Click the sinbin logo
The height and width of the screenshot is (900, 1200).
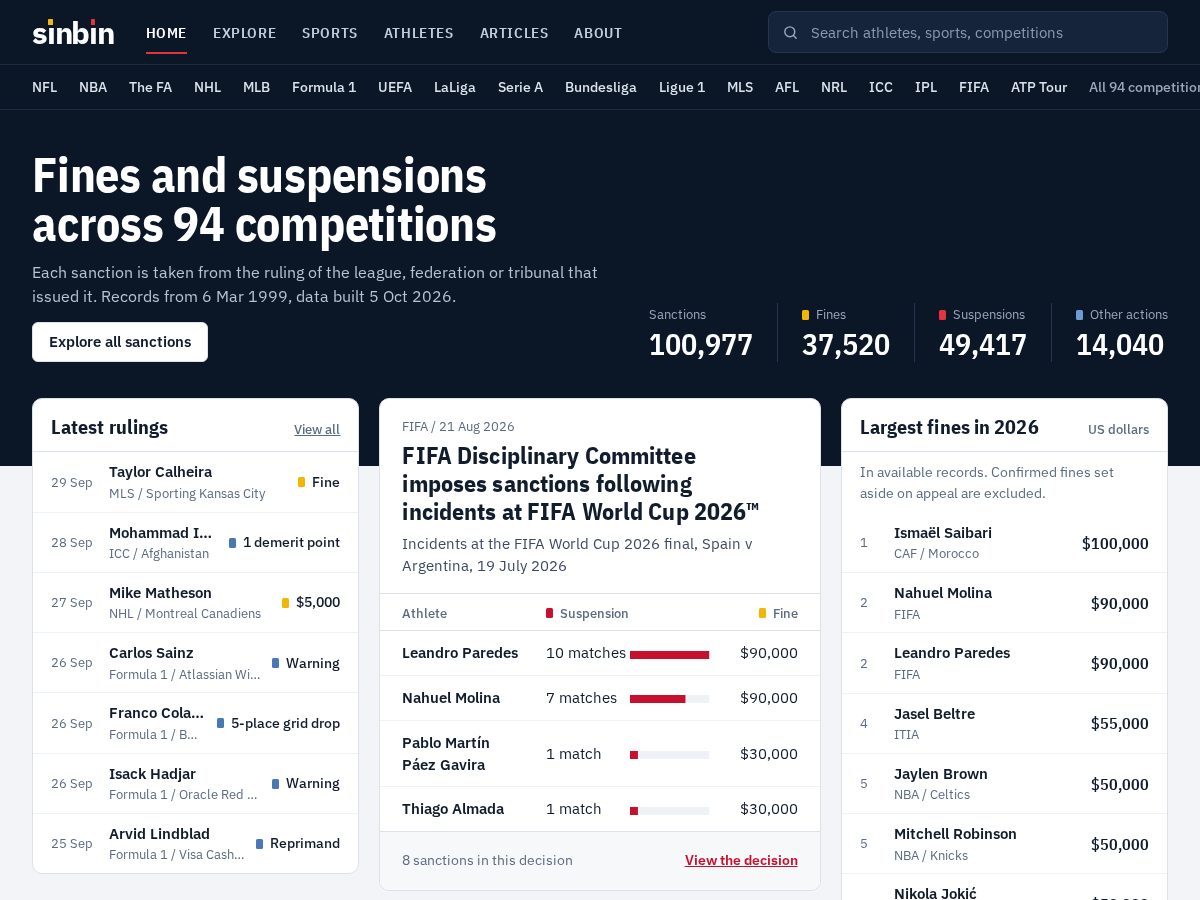[73, 32]
